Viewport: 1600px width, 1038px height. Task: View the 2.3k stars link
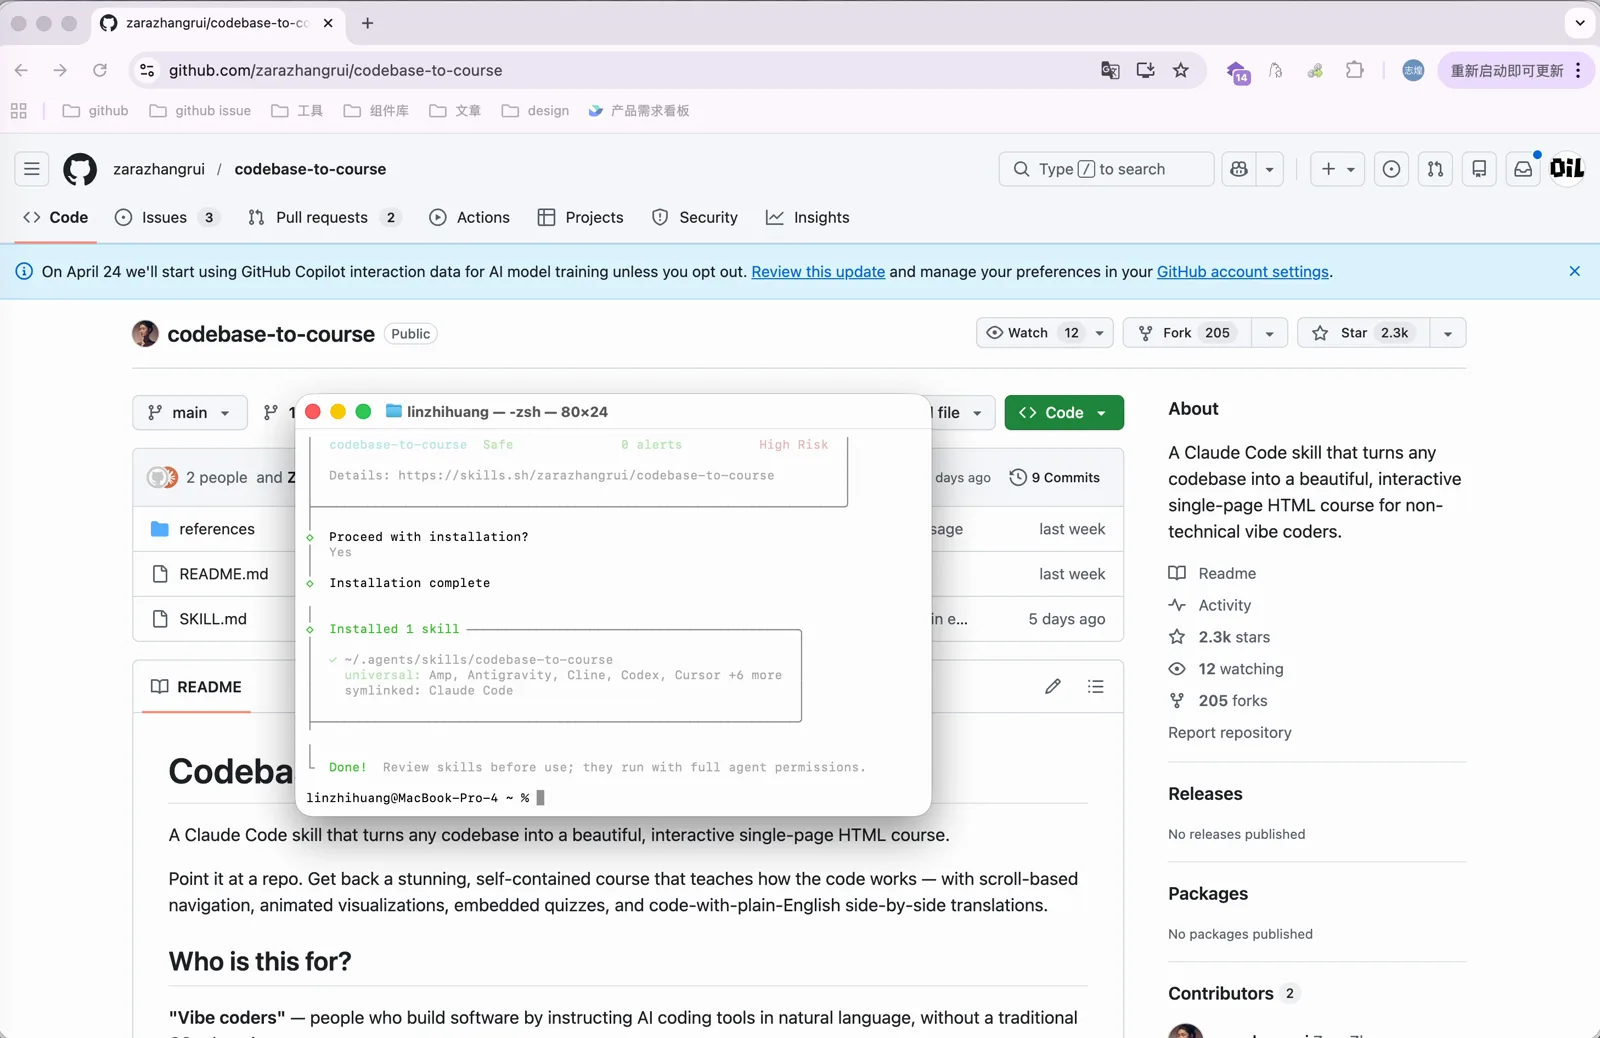[1234, 637]
